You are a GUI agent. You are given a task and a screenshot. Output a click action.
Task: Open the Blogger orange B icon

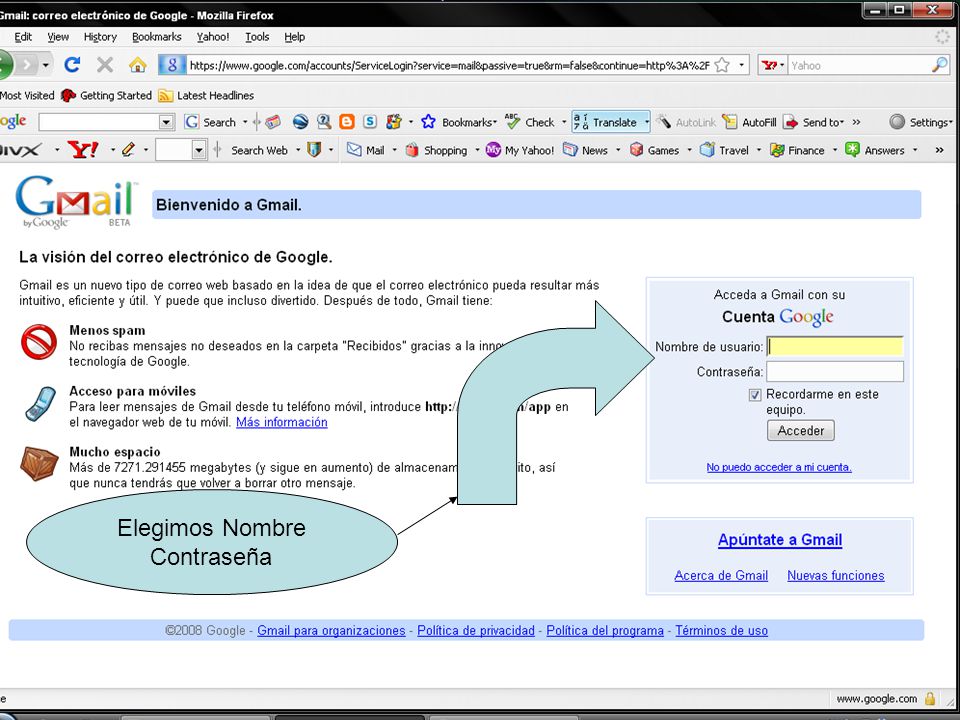(x=347, y=122)
